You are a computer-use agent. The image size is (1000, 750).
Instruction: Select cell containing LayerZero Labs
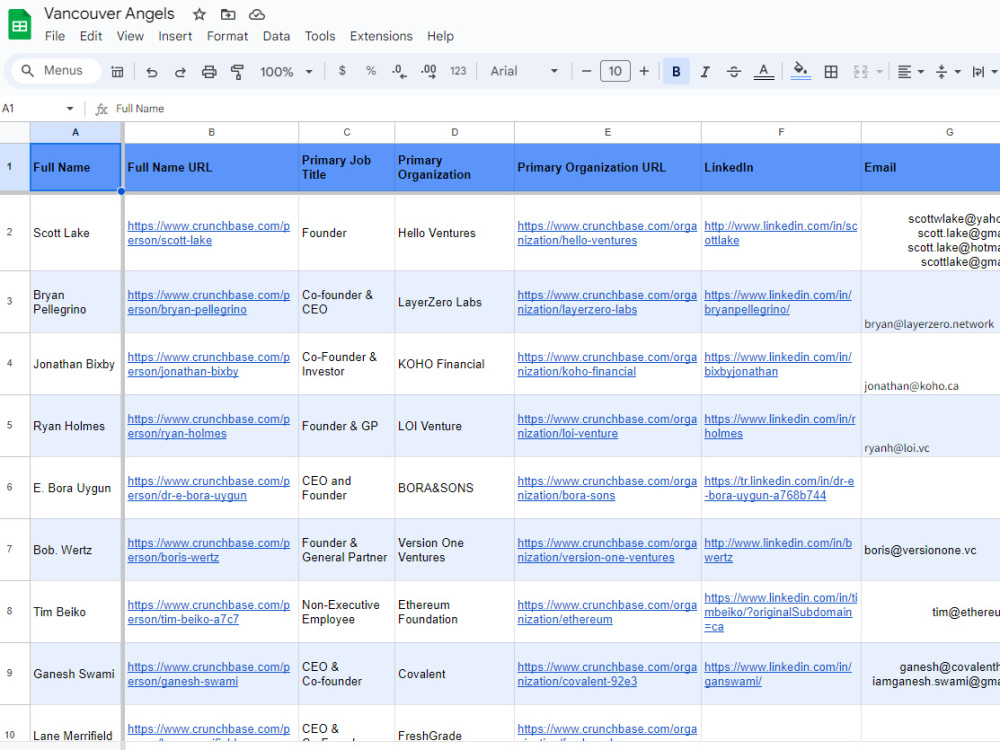pos(454,302)
